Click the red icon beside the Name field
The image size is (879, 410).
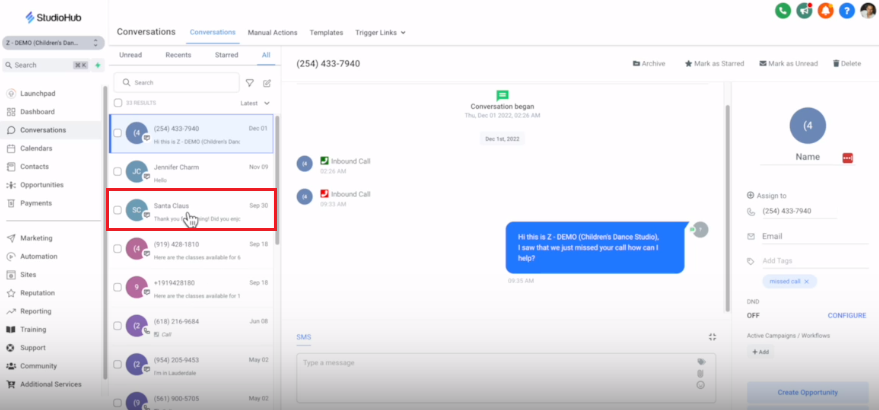click(x=848, y=159)
